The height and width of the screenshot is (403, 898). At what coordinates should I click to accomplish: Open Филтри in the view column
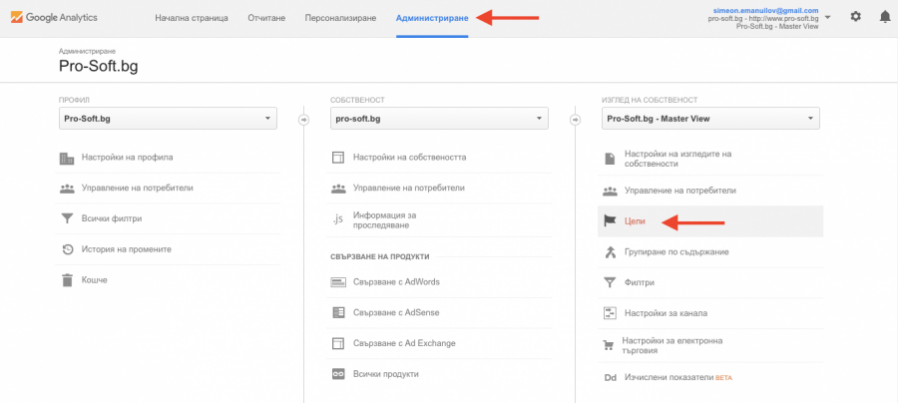point(639,283)
